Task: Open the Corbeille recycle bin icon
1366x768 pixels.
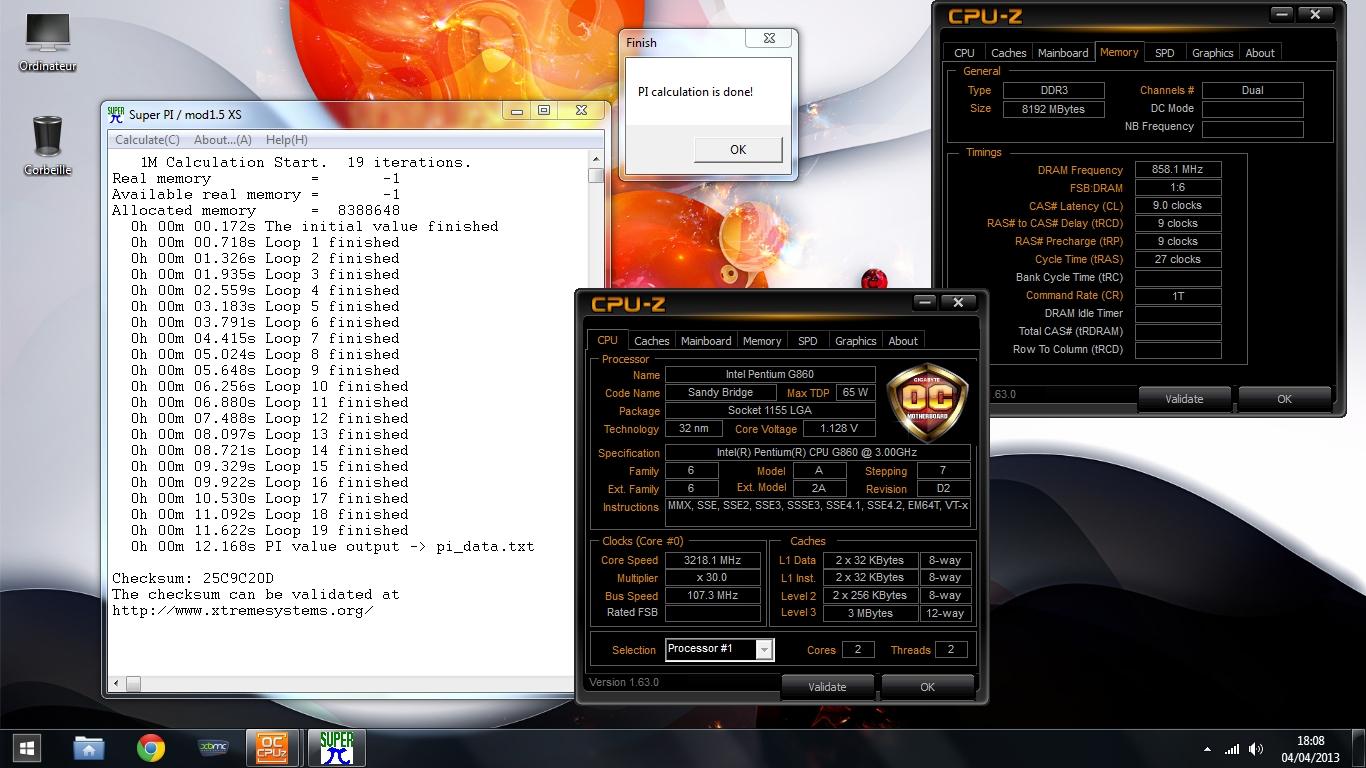Action: 47,145
